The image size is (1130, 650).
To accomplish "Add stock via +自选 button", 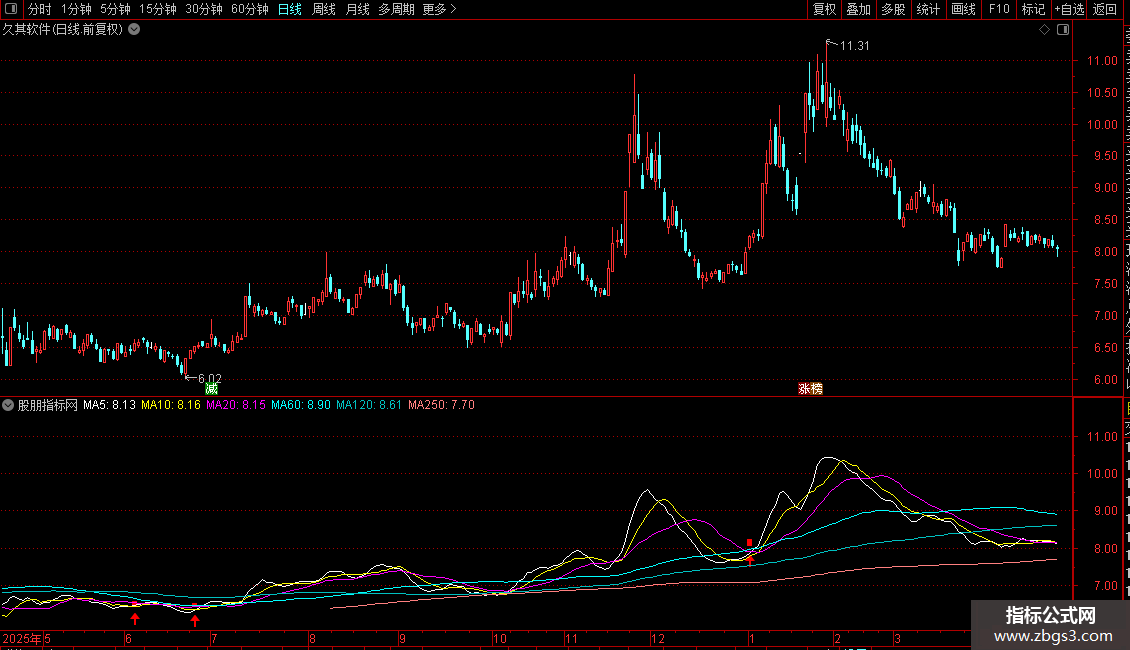I will point(1069,9).
